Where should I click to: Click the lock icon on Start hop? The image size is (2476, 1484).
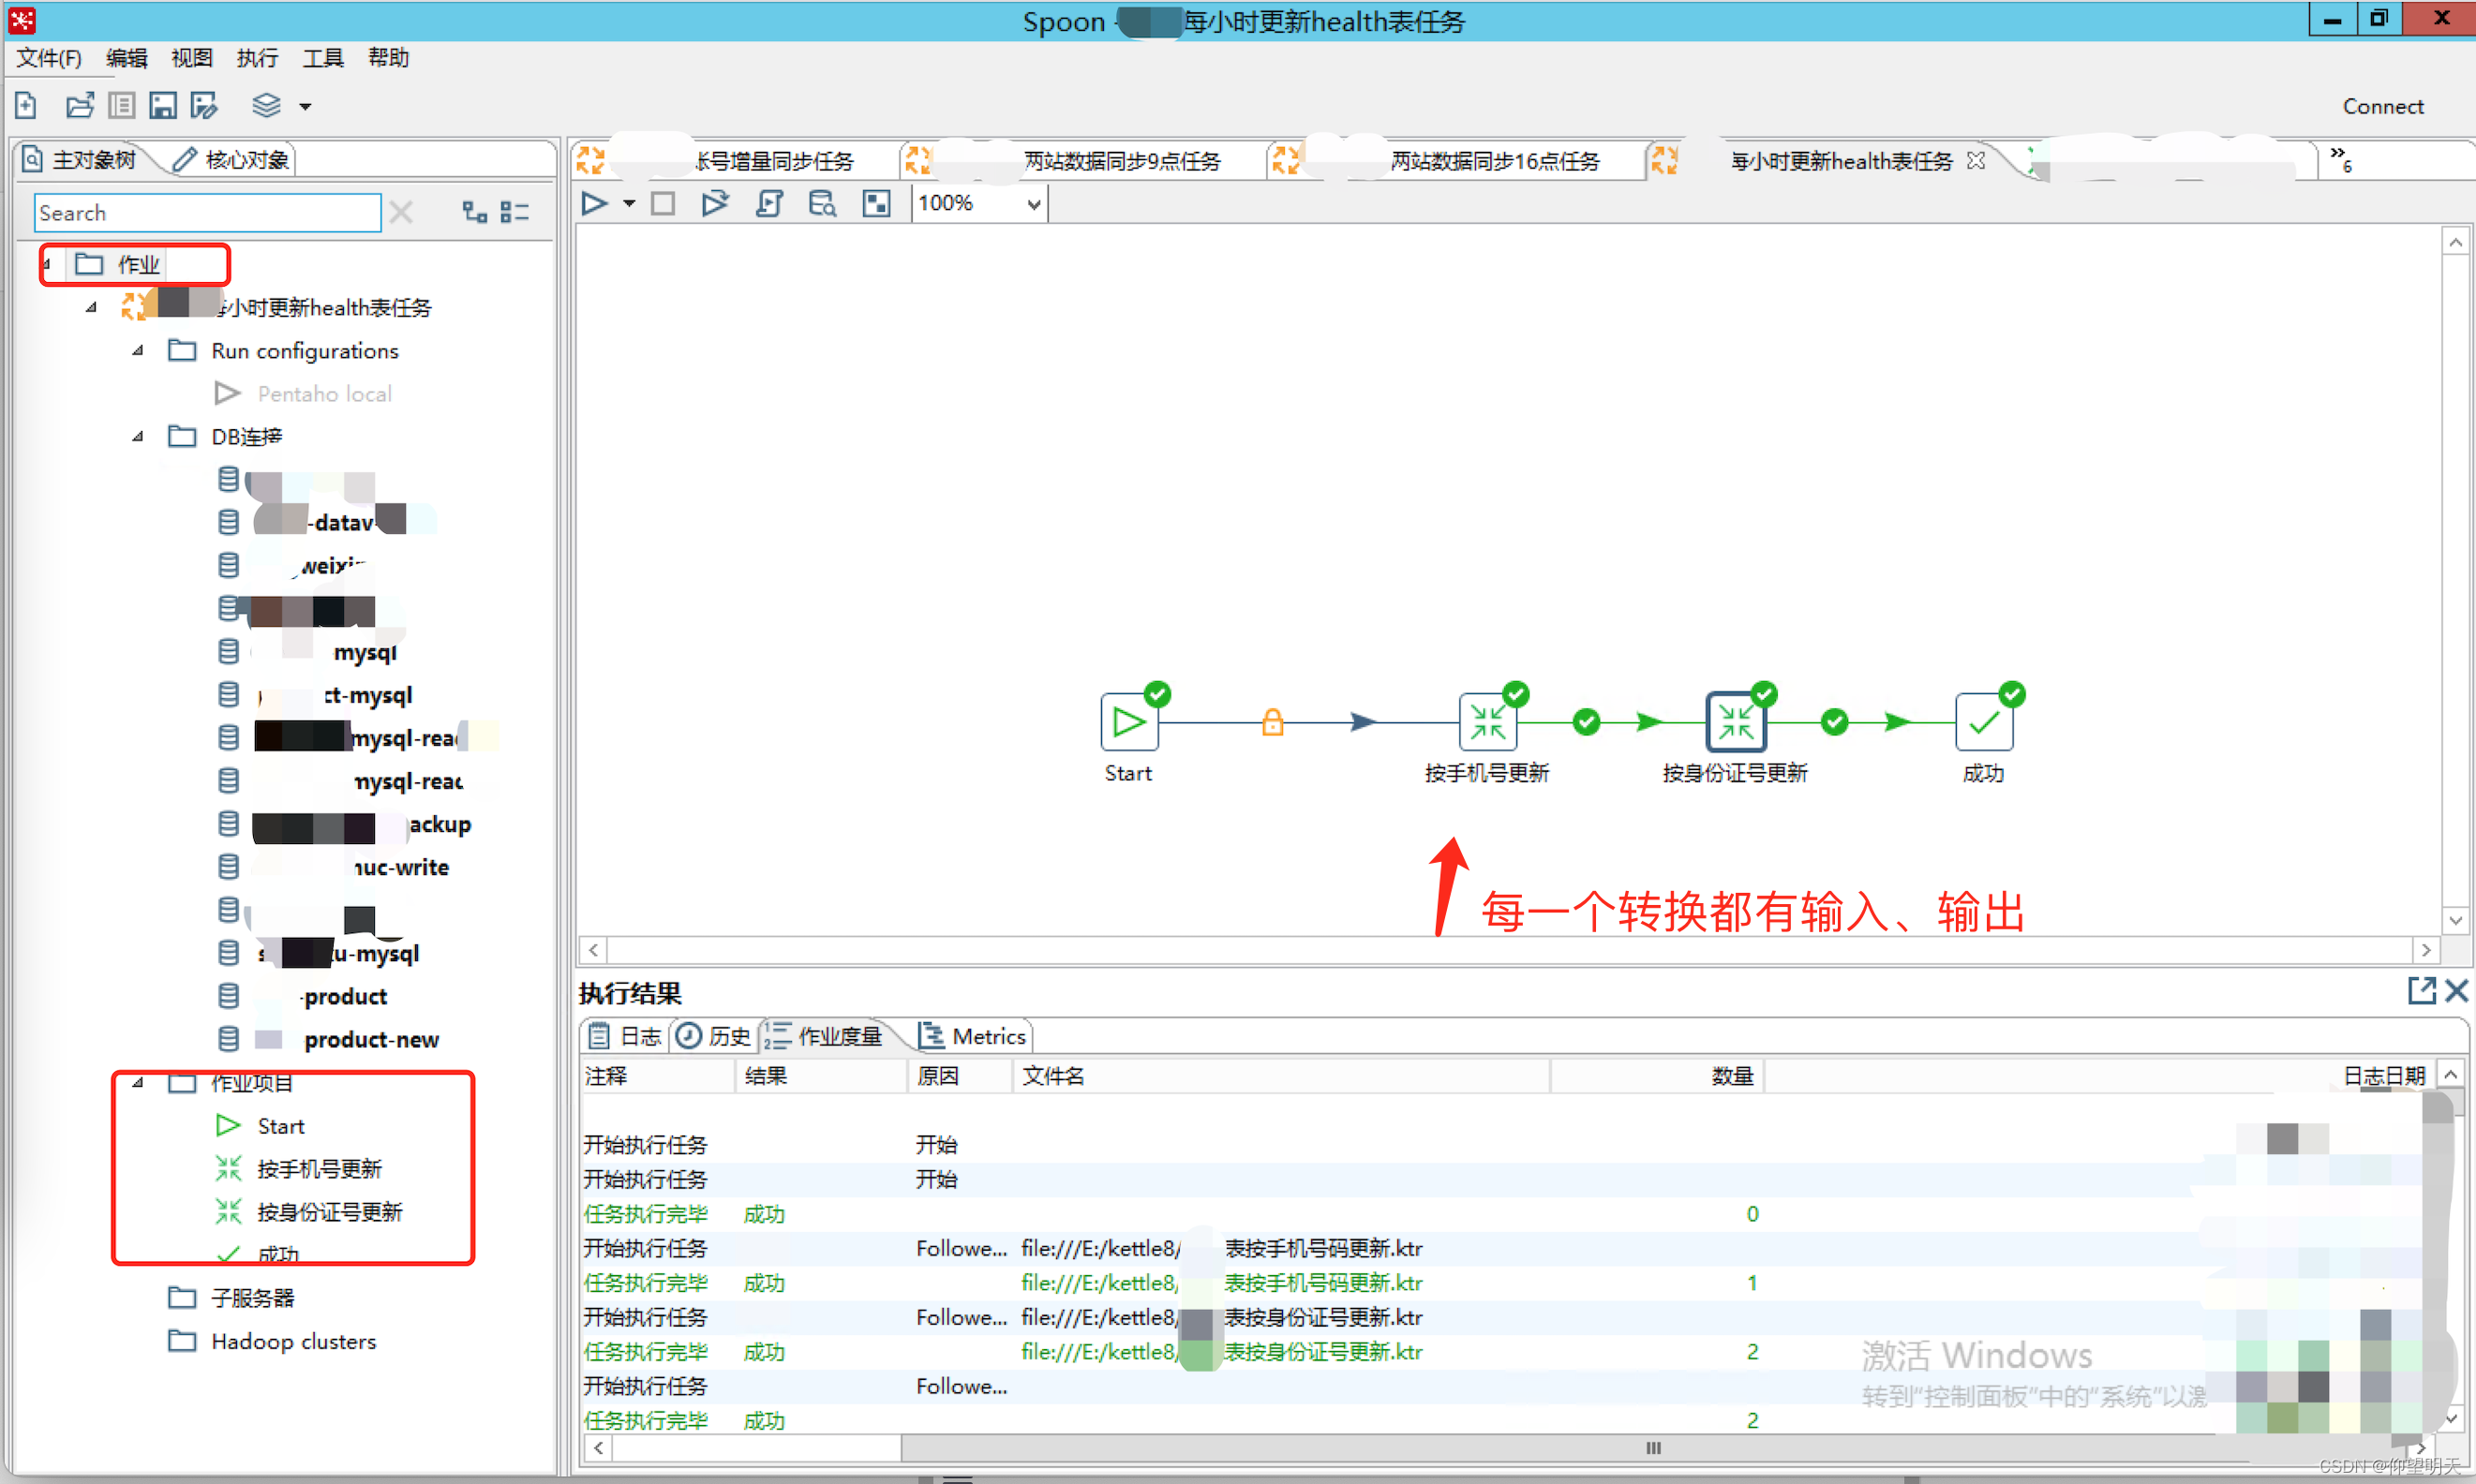tap(1272, 722)
